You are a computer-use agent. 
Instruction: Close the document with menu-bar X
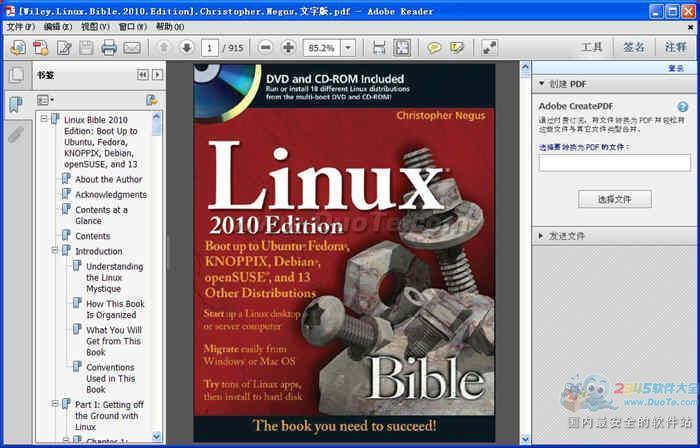coord(691,27)
